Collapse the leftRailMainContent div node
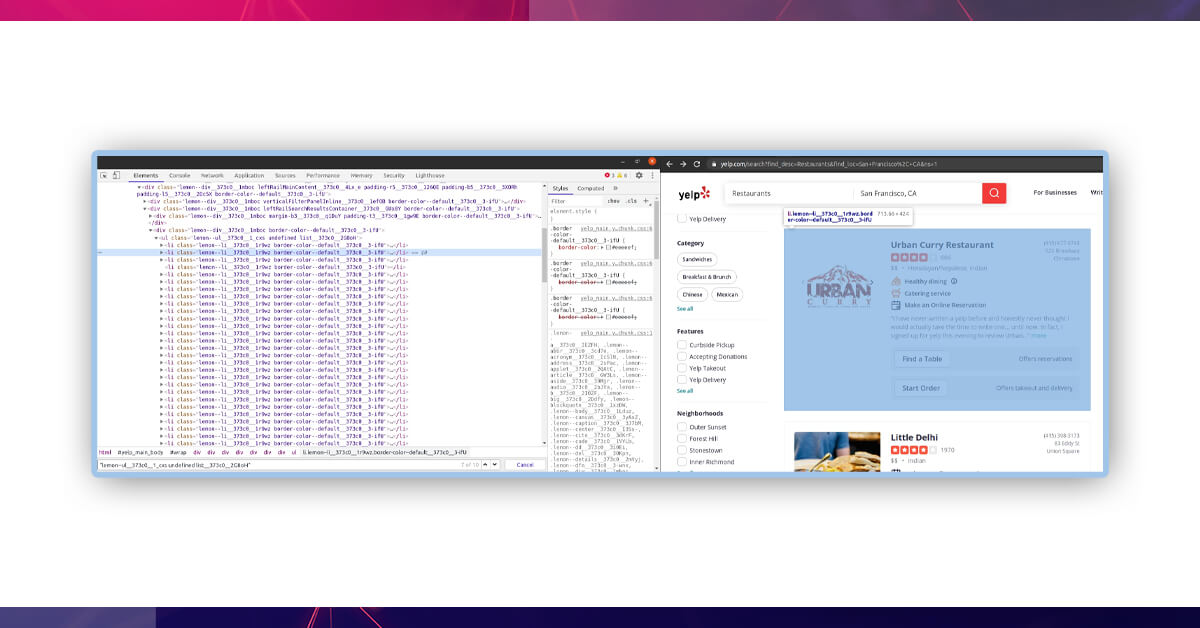 pyautogui.click(x=140, y=186)
